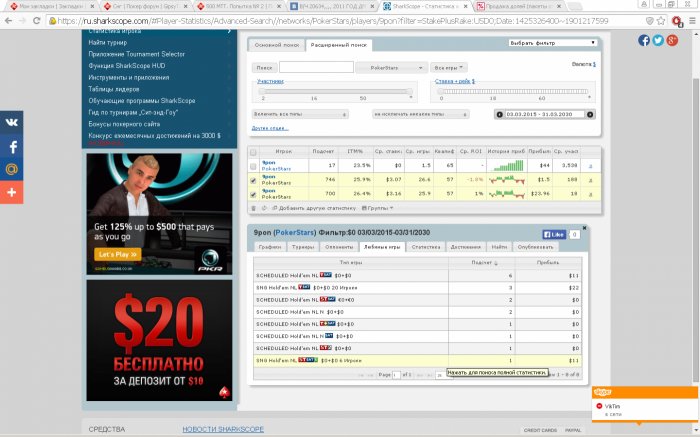
Task: Select the Расширенный поиск tab
Action: (x=339, y=45)
